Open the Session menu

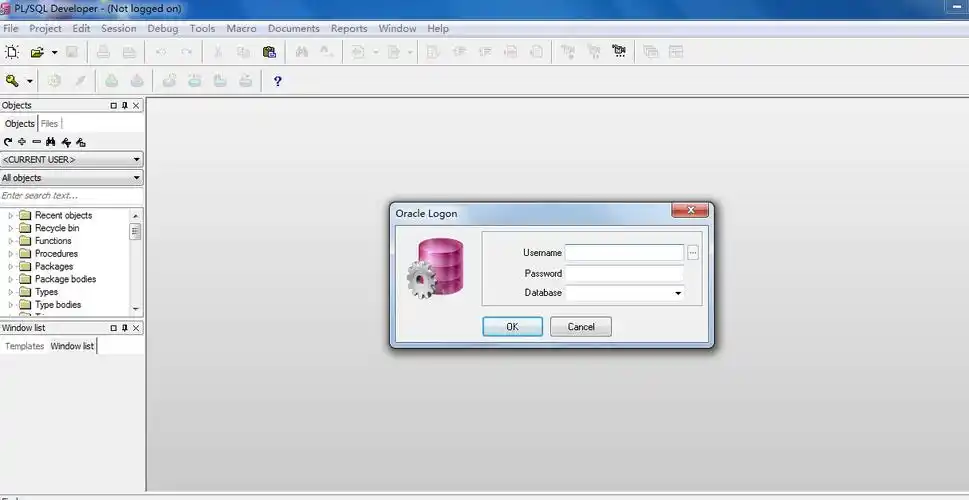(118, 29)
